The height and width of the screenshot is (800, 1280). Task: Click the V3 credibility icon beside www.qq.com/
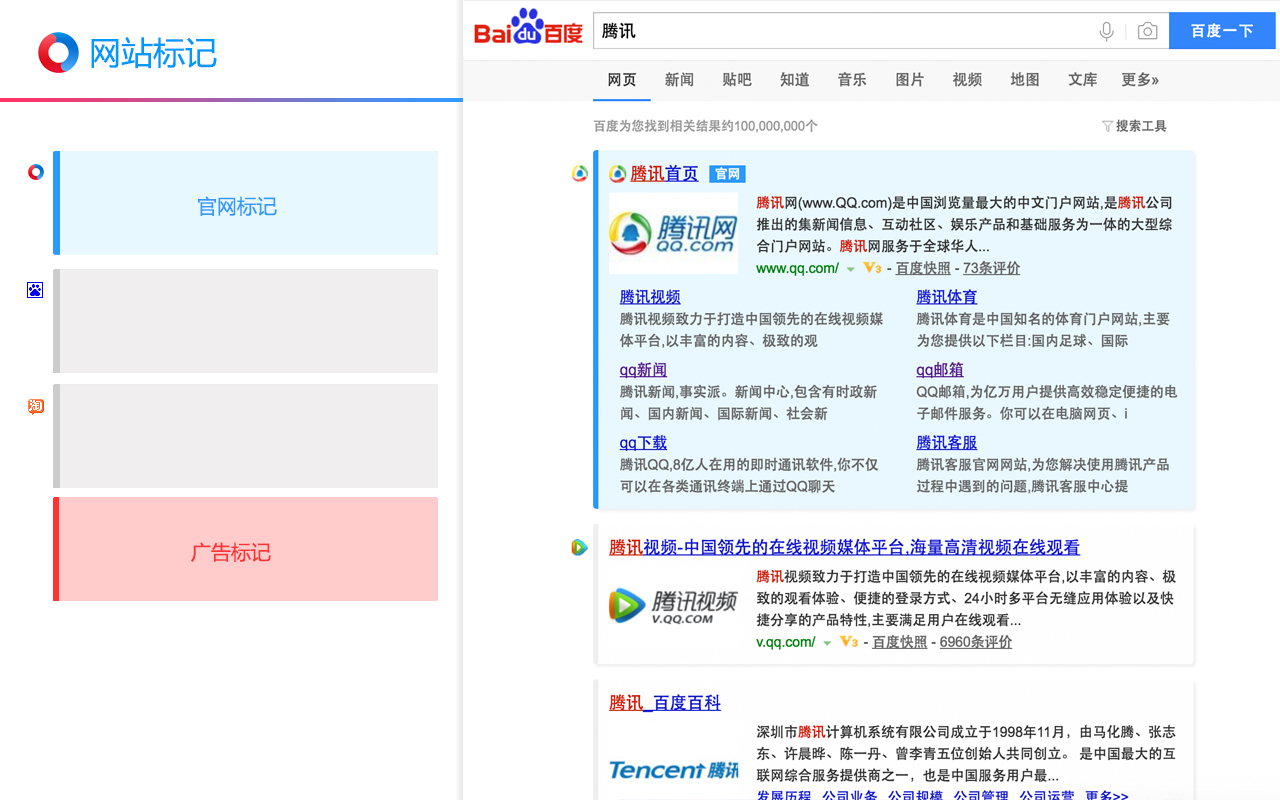872,268
